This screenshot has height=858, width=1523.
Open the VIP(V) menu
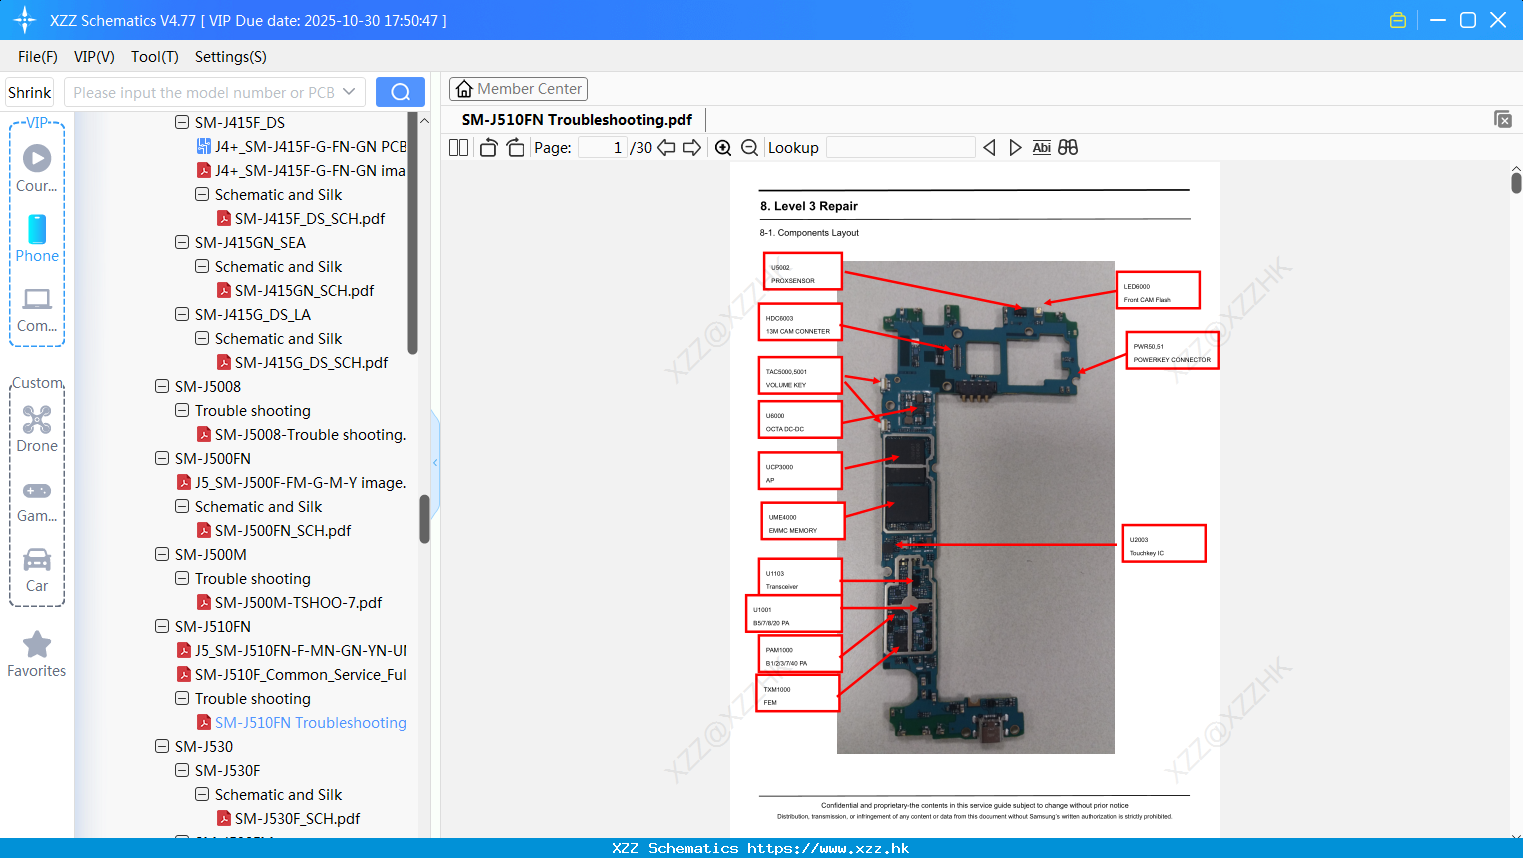point(94,57)
